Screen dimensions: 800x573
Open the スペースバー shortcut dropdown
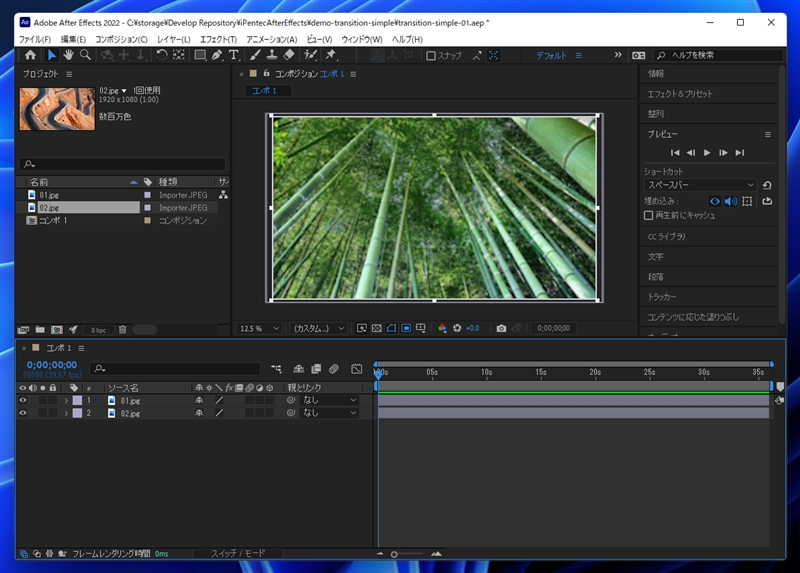(701, 185)
